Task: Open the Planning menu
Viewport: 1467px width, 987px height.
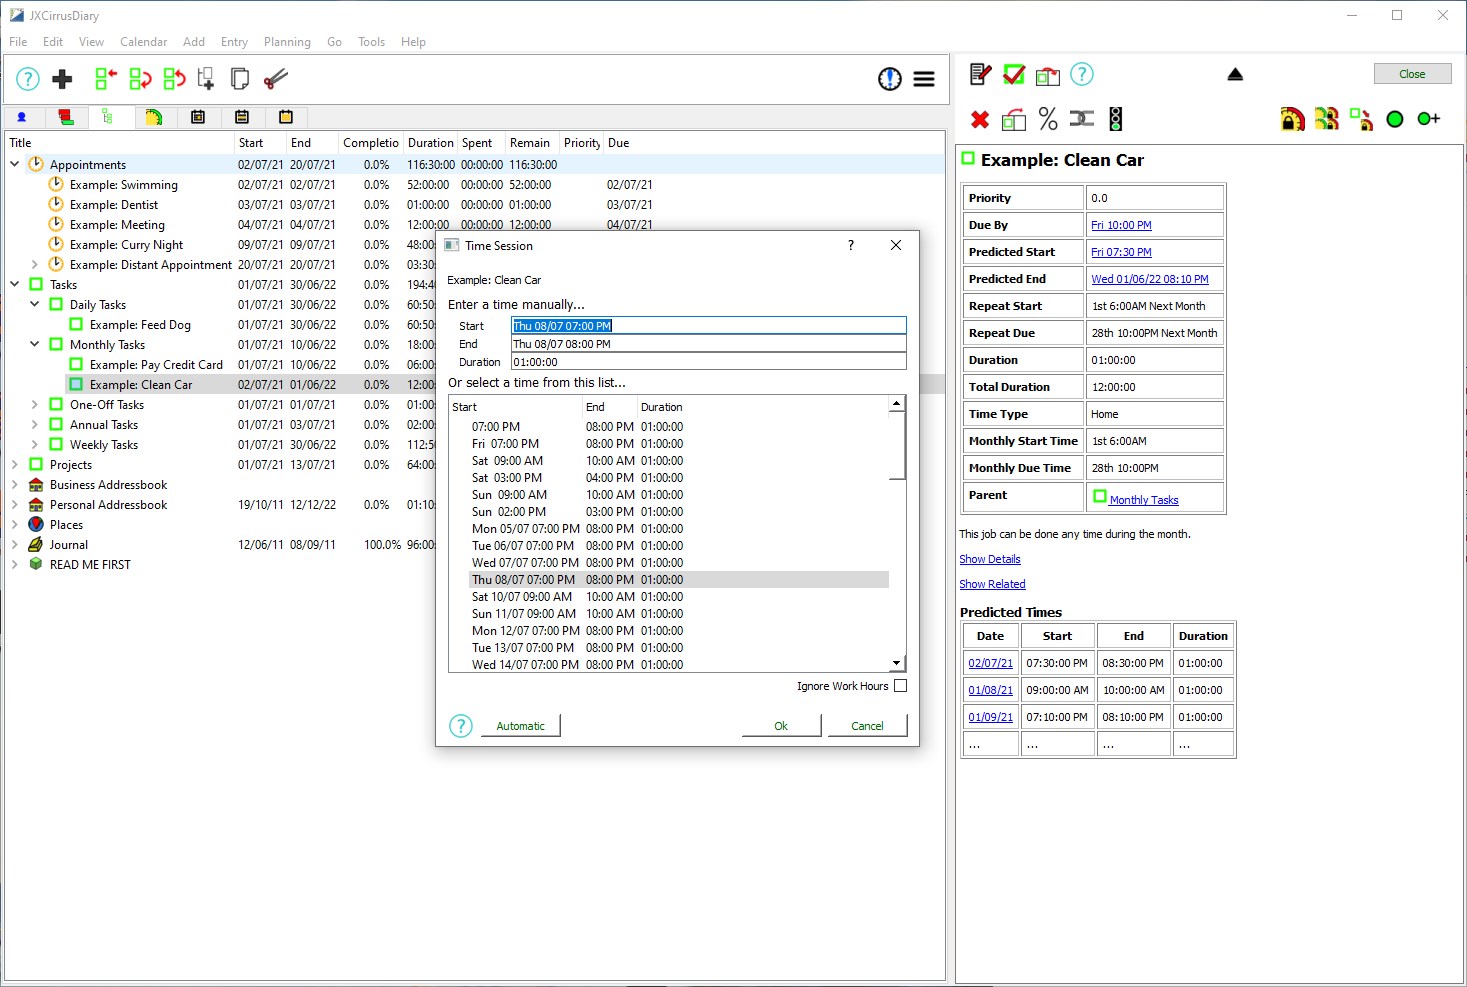Action: point(287,42)
